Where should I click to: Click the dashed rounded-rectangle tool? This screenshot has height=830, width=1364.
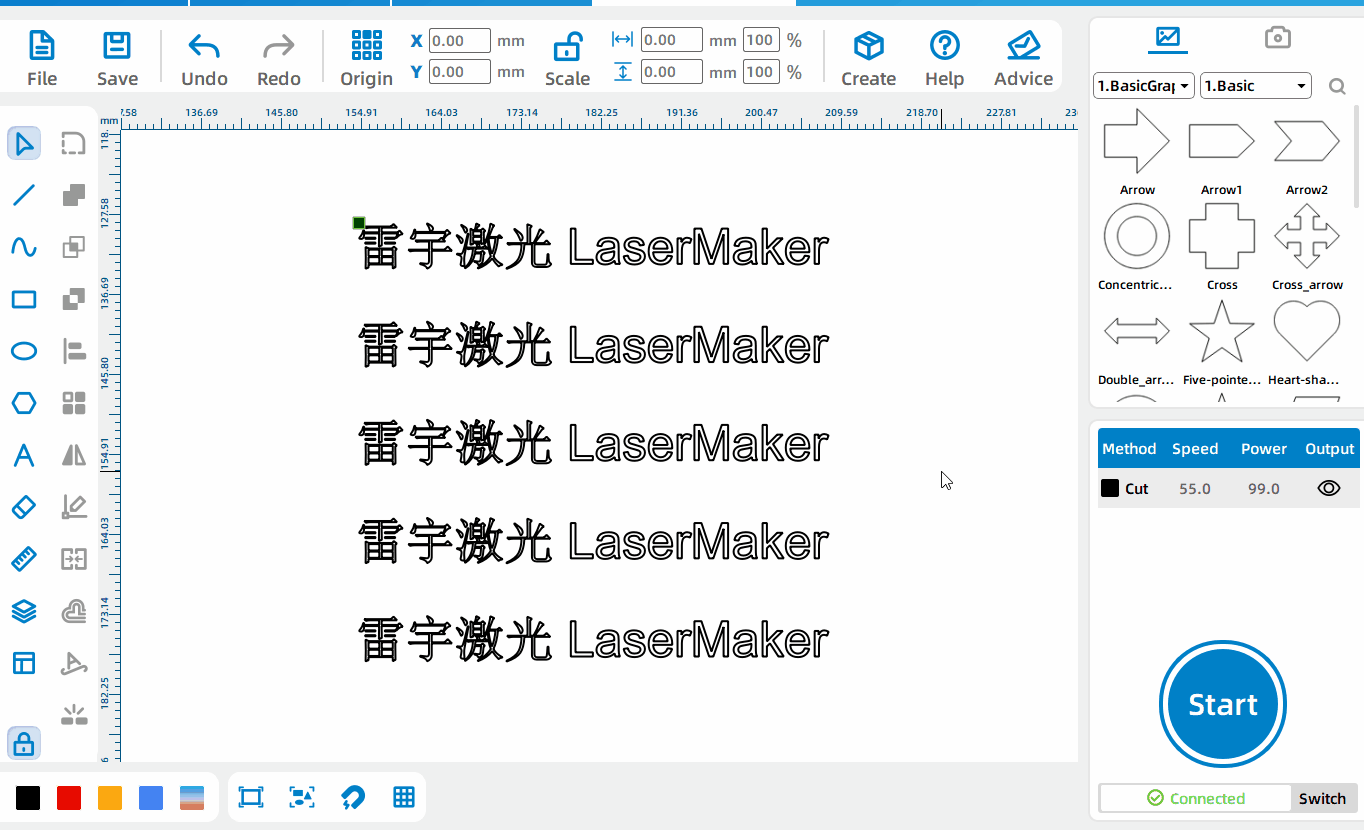click(73, 143)
